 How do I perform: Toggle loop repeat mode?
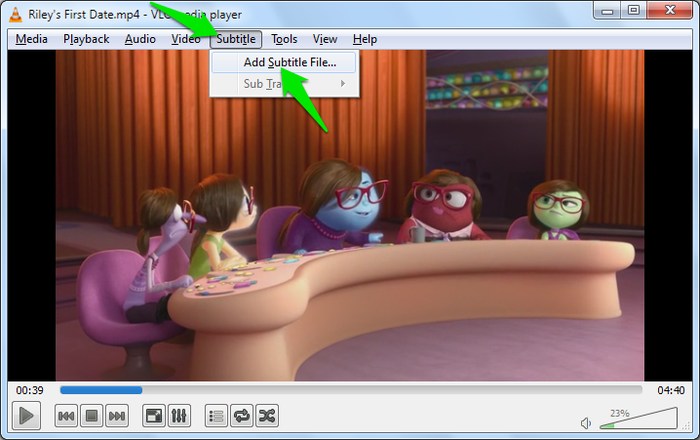point(242,416)
